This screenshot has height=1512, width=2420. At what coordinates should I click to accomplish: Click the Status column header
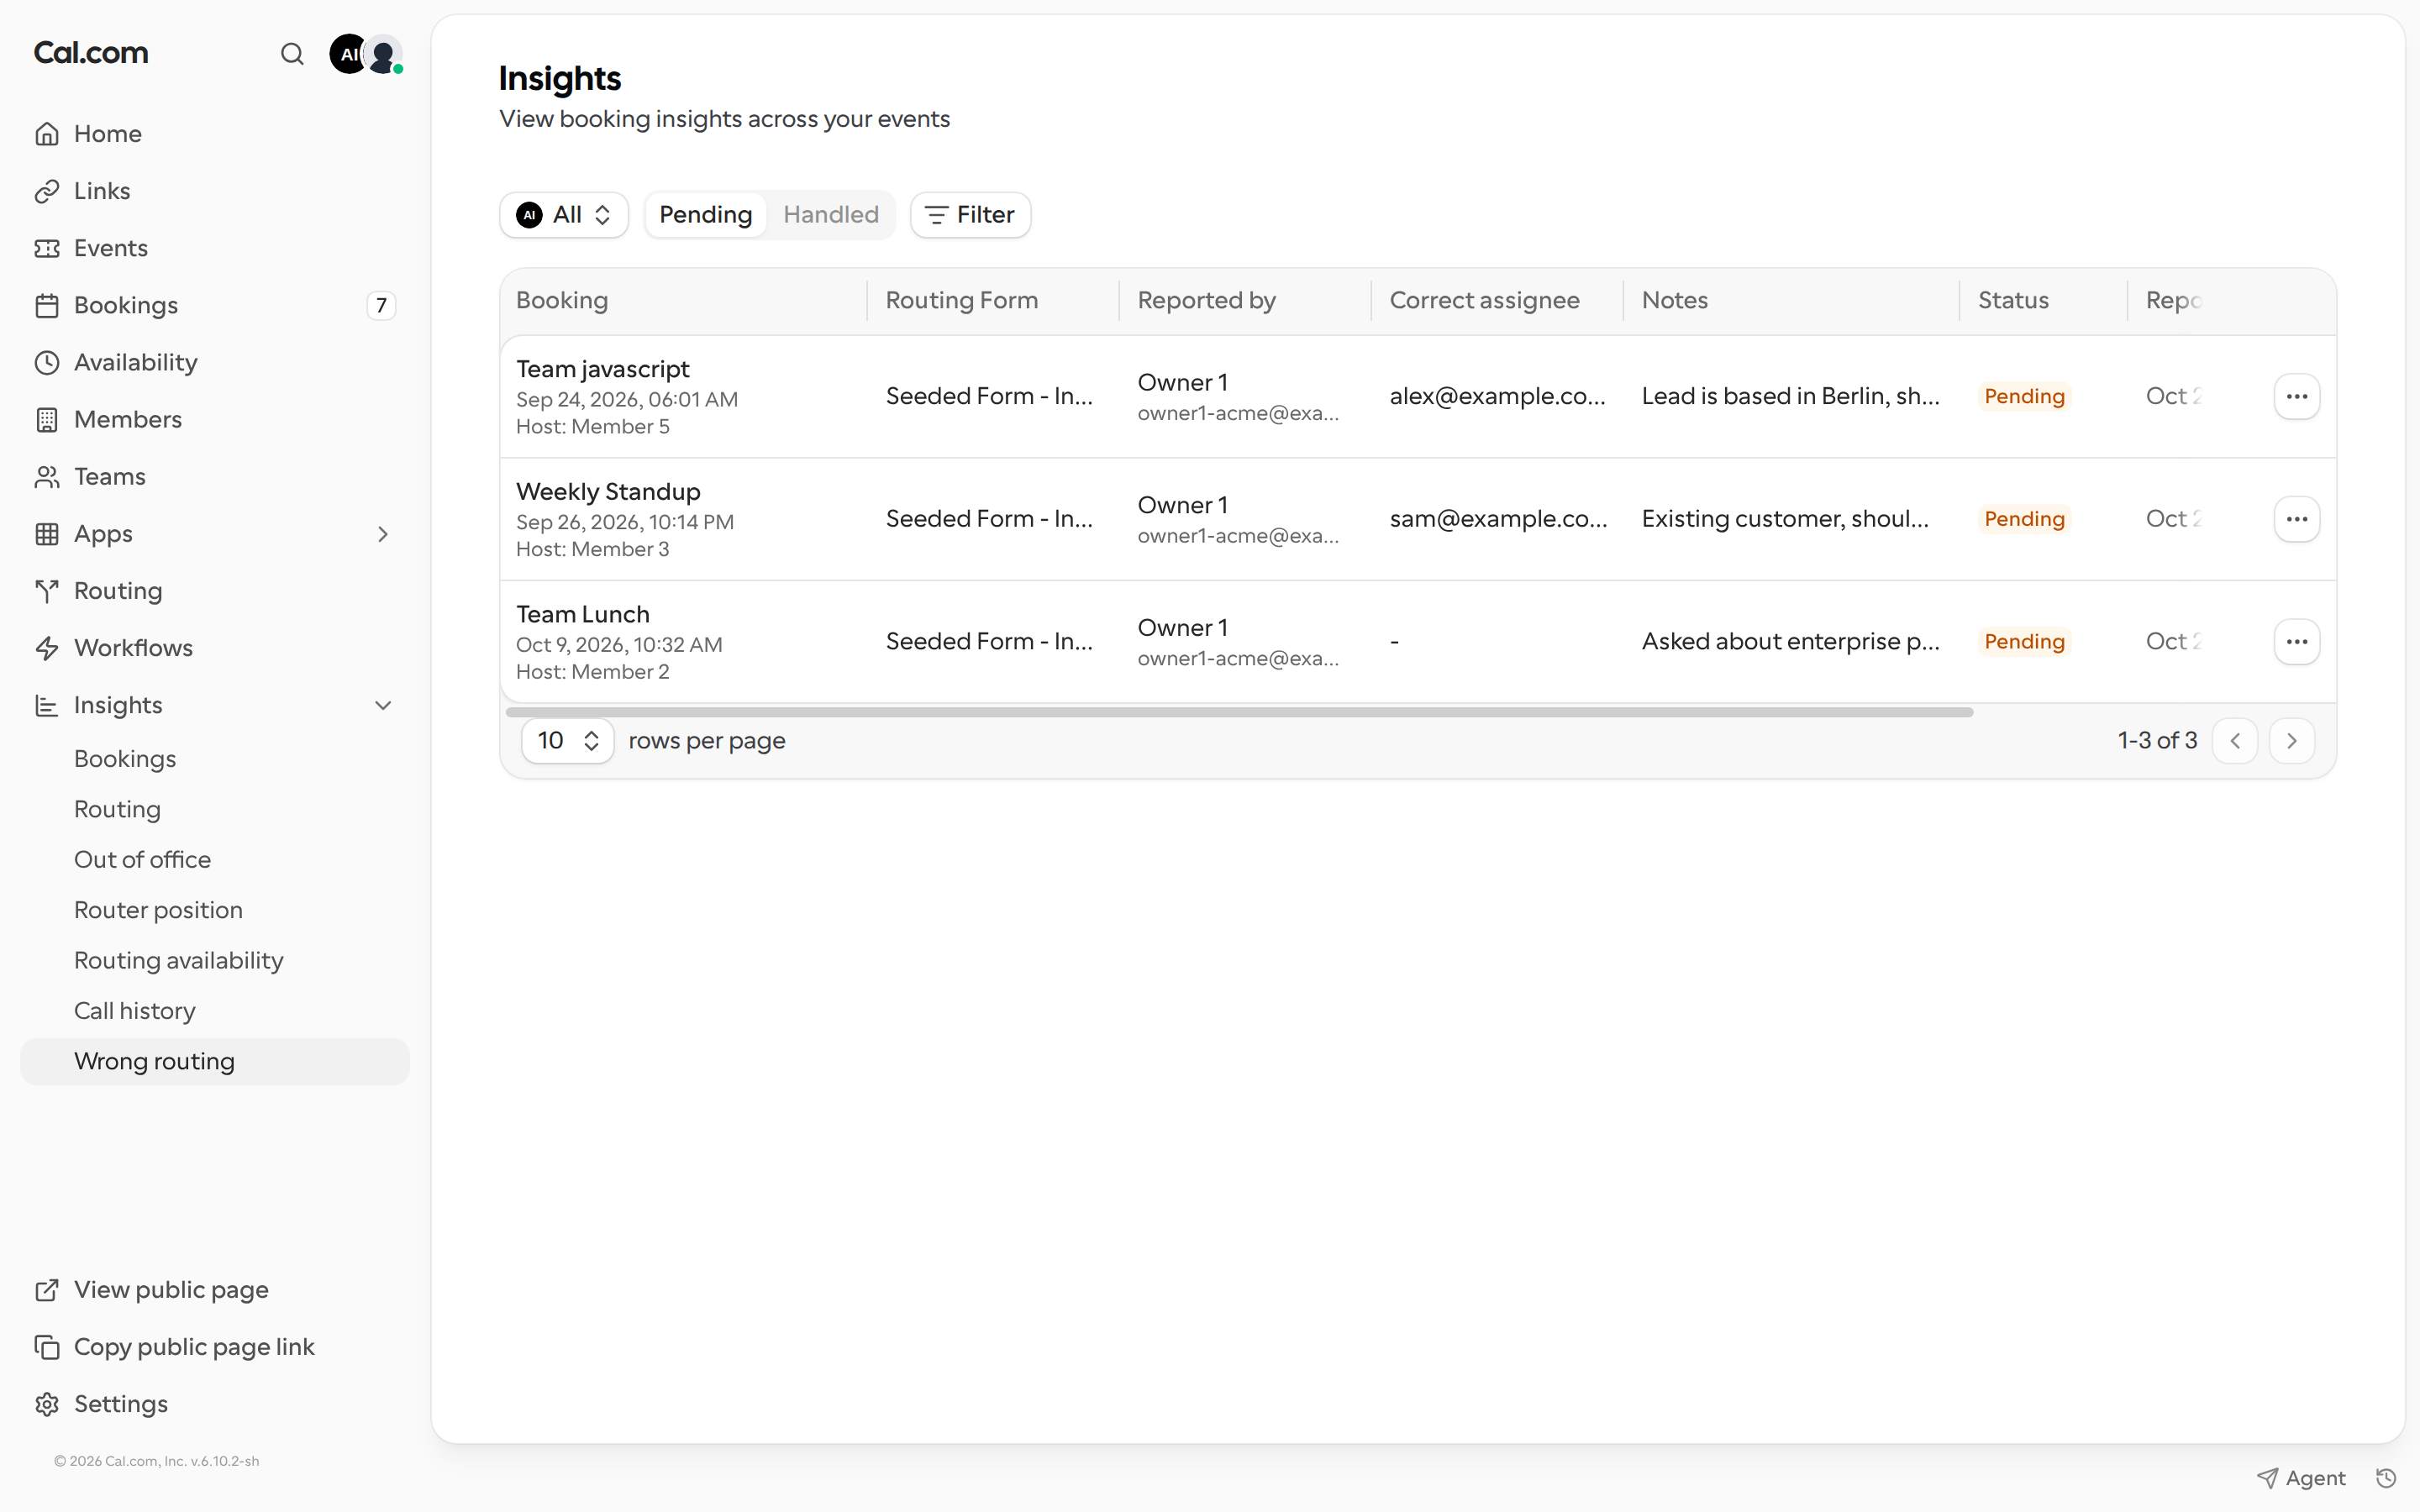(x=2013, y=301)
